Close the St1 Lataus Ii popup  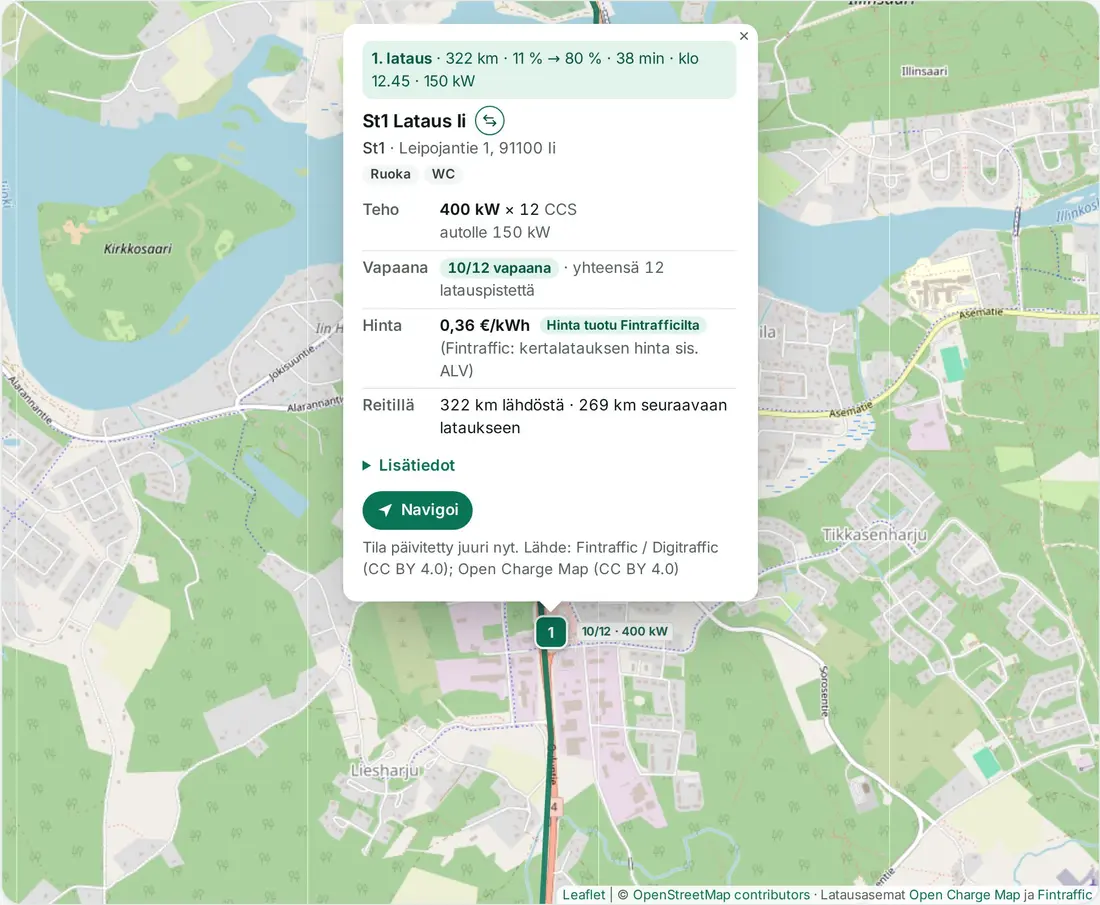tap(744, 36)
